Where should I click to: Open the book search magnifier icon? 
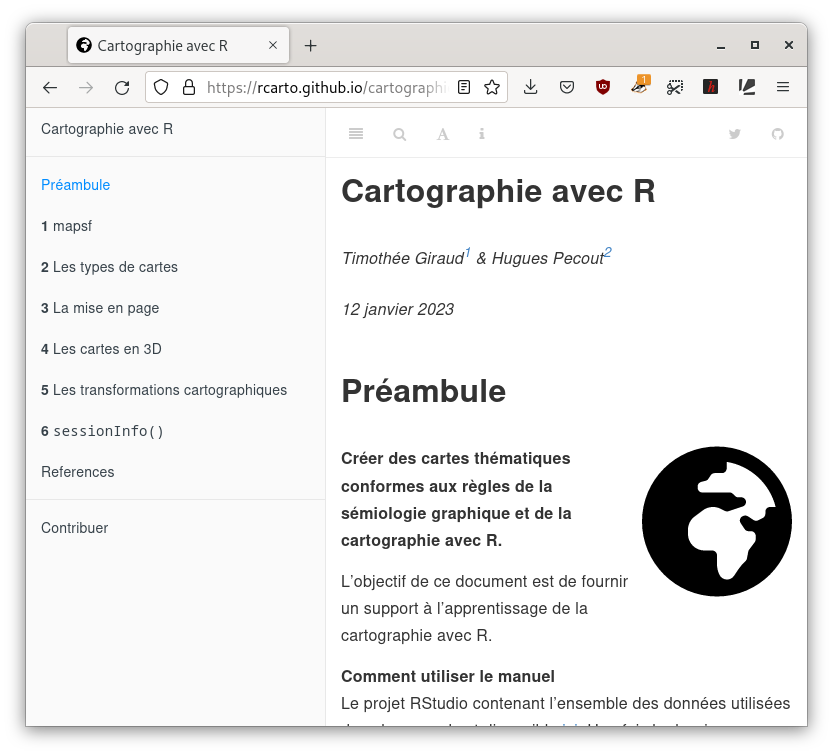[400, 134]
